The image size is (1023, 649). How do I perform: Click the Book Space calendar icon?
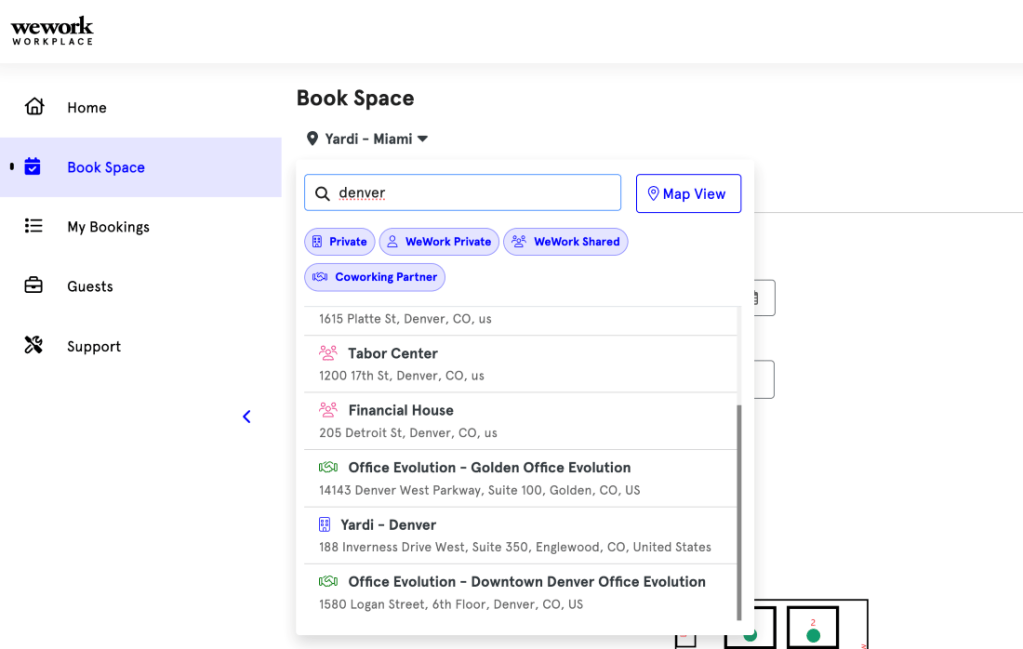[33, 167]
